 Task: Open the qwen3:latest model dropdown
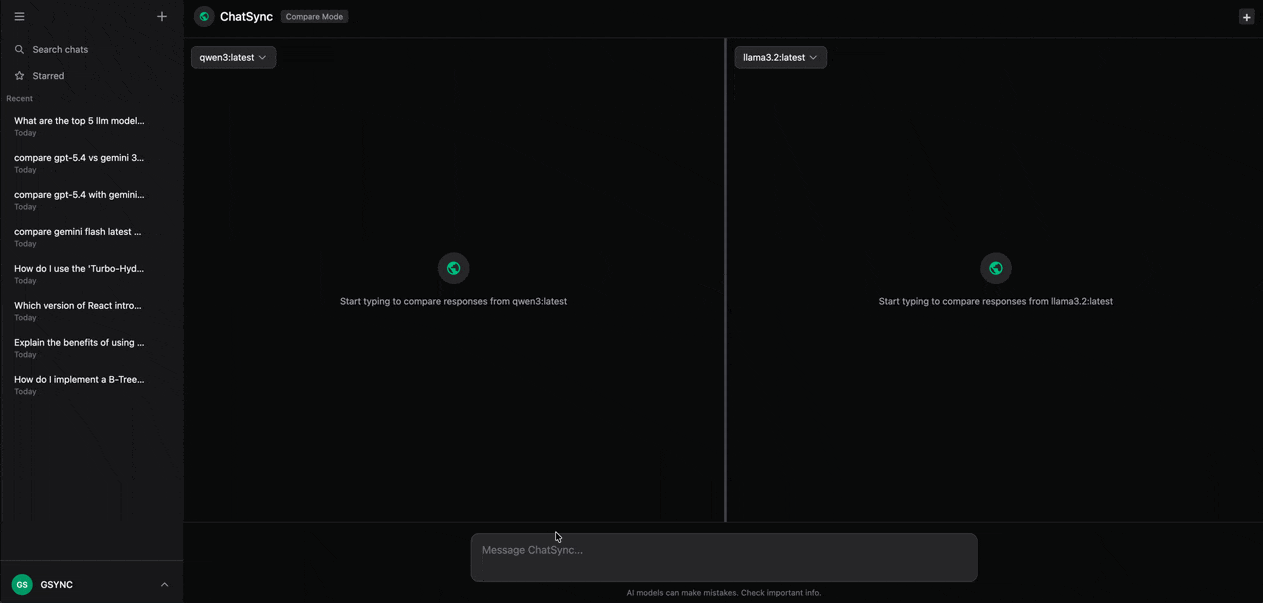[233, 57]
